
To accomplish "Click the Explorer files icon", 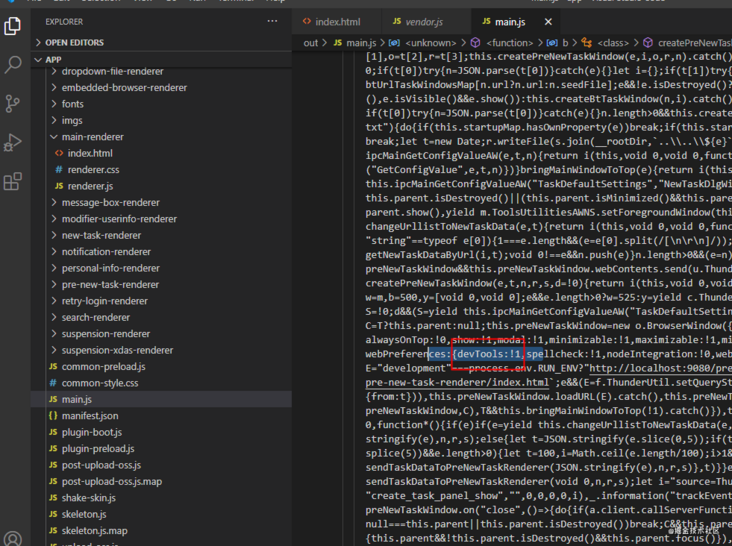I will click(x=13, y=26).
